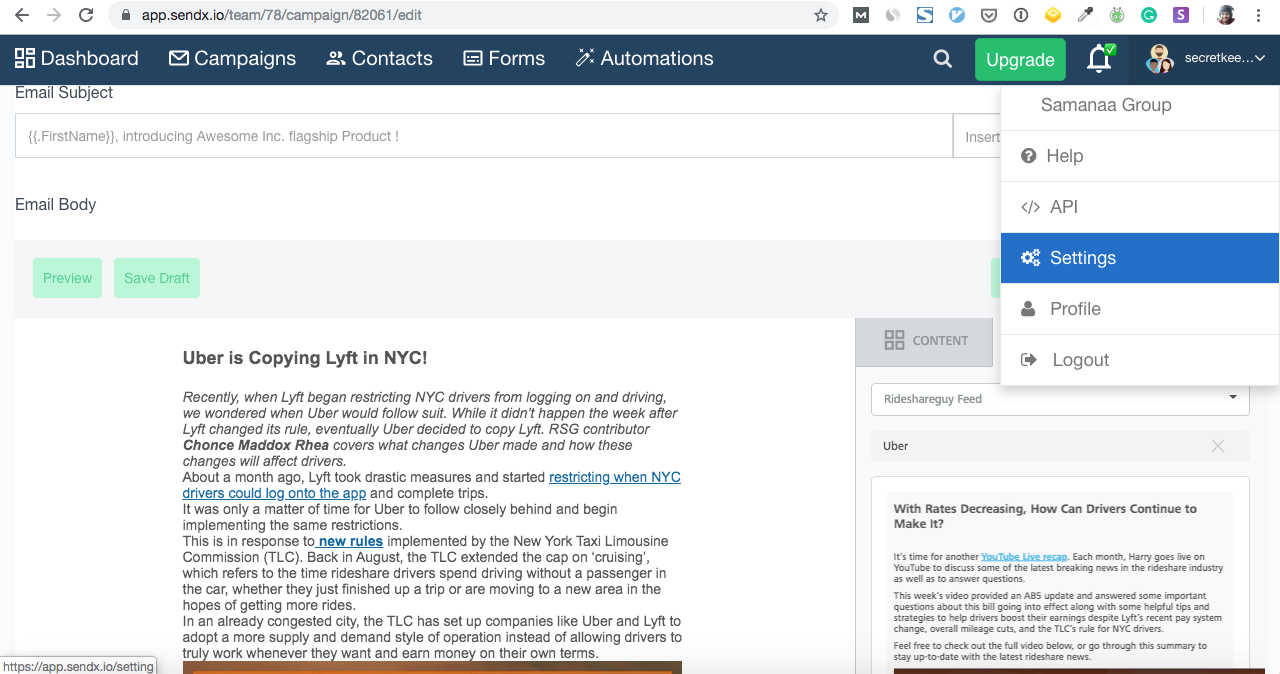Open the 'new rules' hyperlink
Screen dimensions: 1280x674
(350, 541)
